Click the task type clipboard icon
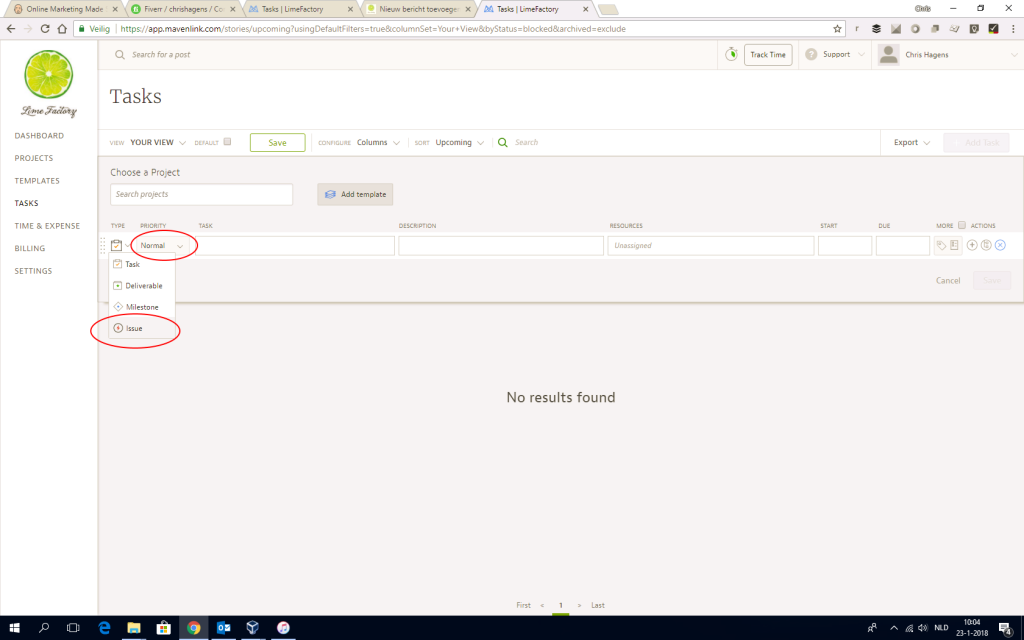The image size is (1024, 640). (117, 246)
